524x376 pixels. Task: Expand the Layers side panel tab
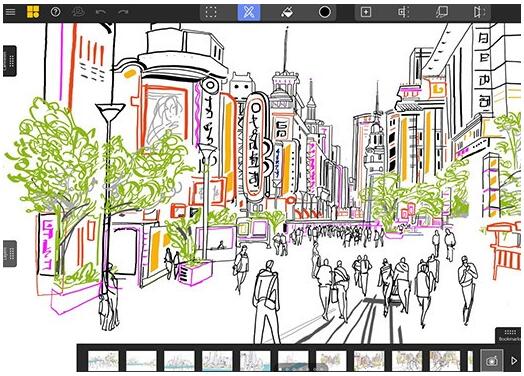10,253
